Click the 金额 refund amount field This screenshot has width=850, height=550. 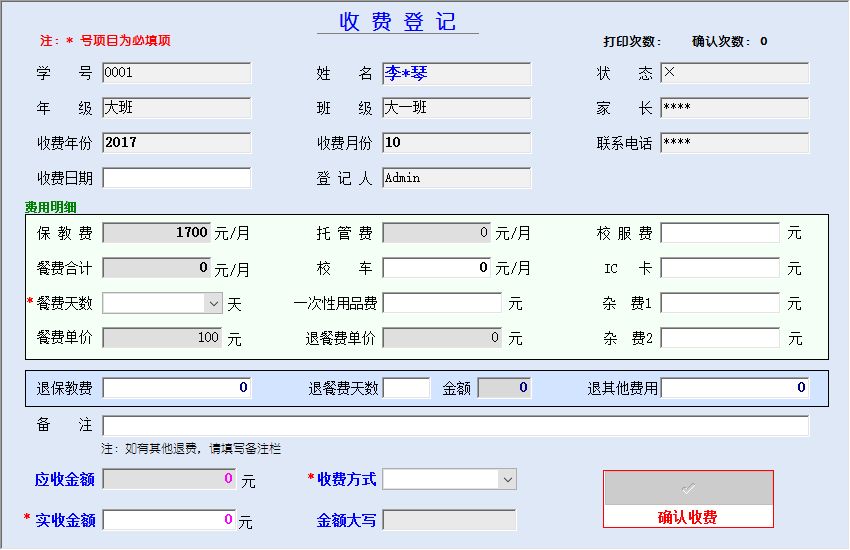click(504, 388)
